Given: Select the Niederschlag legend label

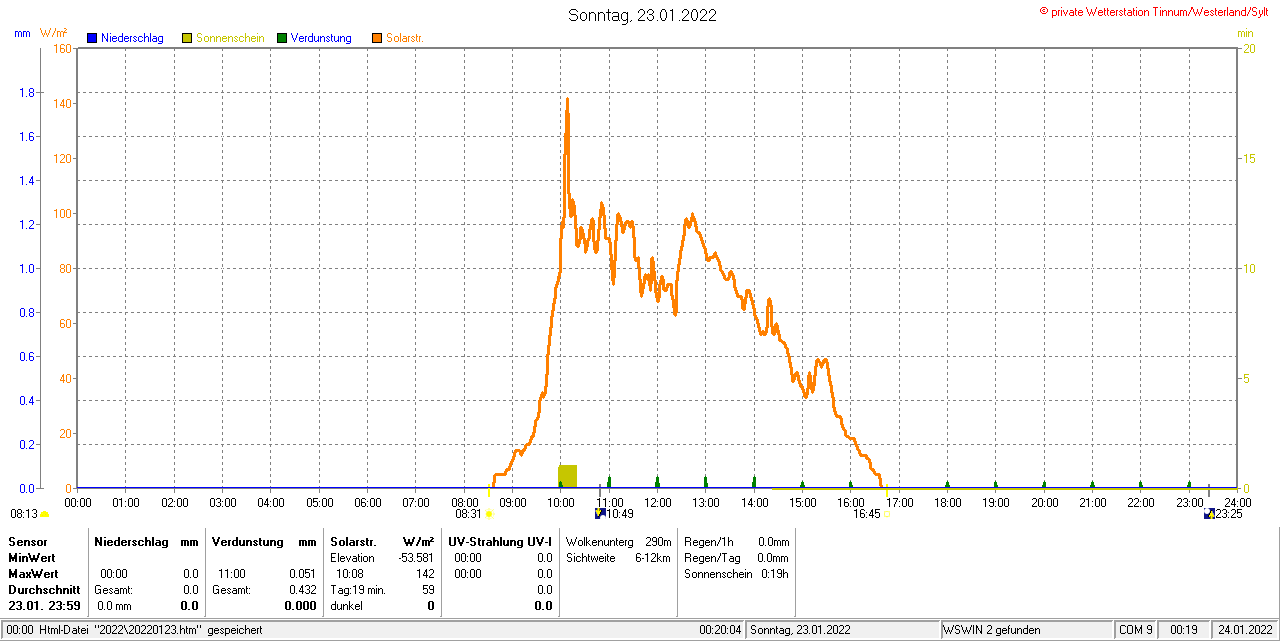Looking at the screenshot, I should coord(132,38).
